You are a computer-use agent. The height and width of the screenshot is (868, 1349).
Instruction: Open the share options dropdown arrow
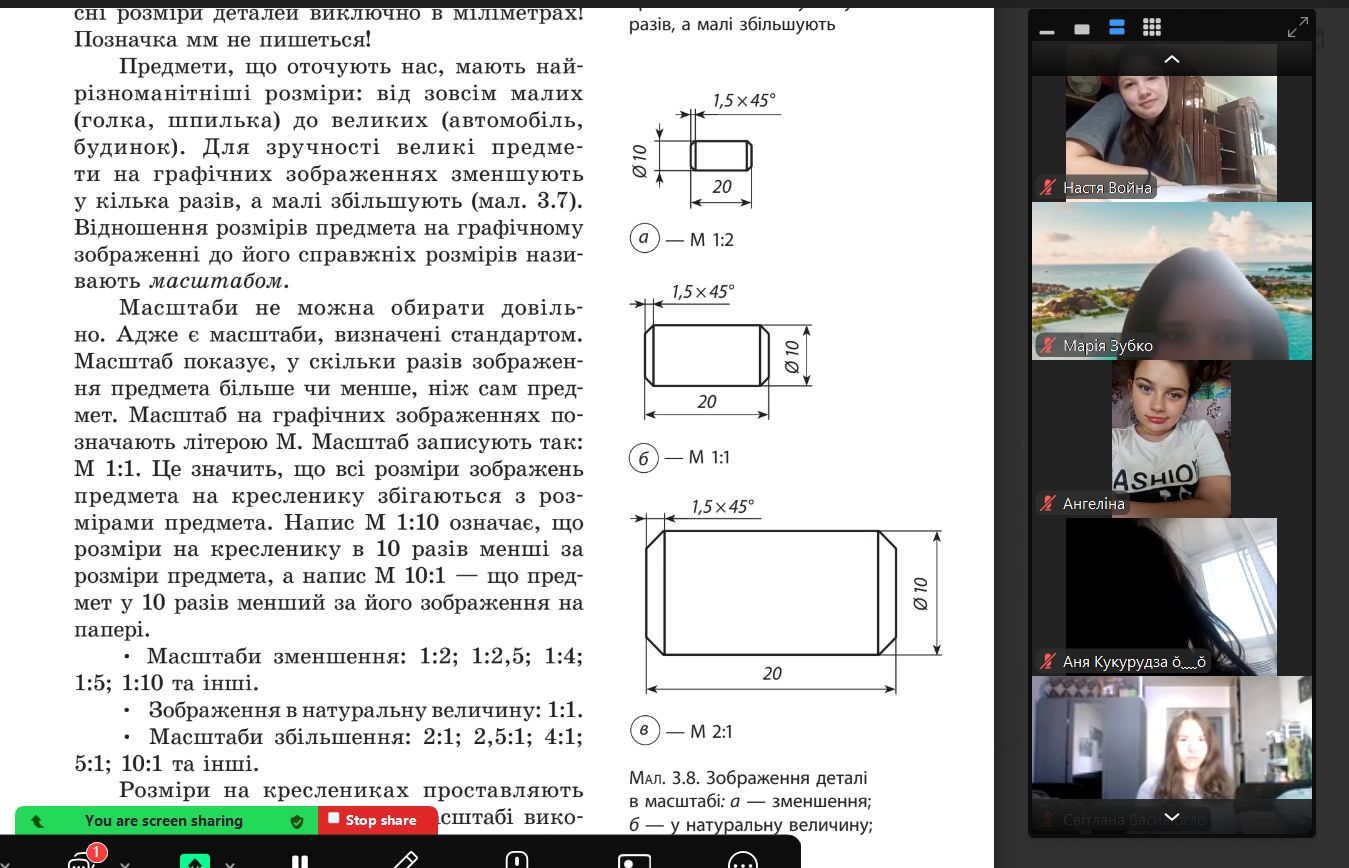point(230,864)
